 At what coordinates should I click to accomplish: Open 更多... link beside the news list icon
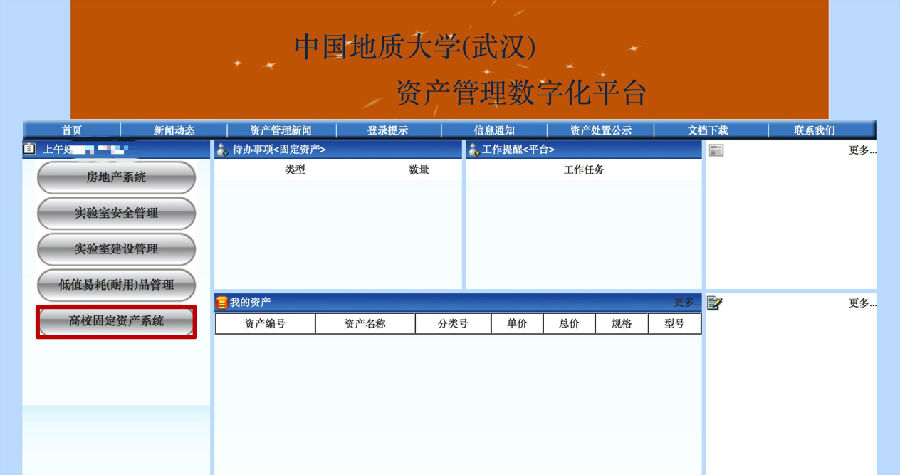point(863,150)
